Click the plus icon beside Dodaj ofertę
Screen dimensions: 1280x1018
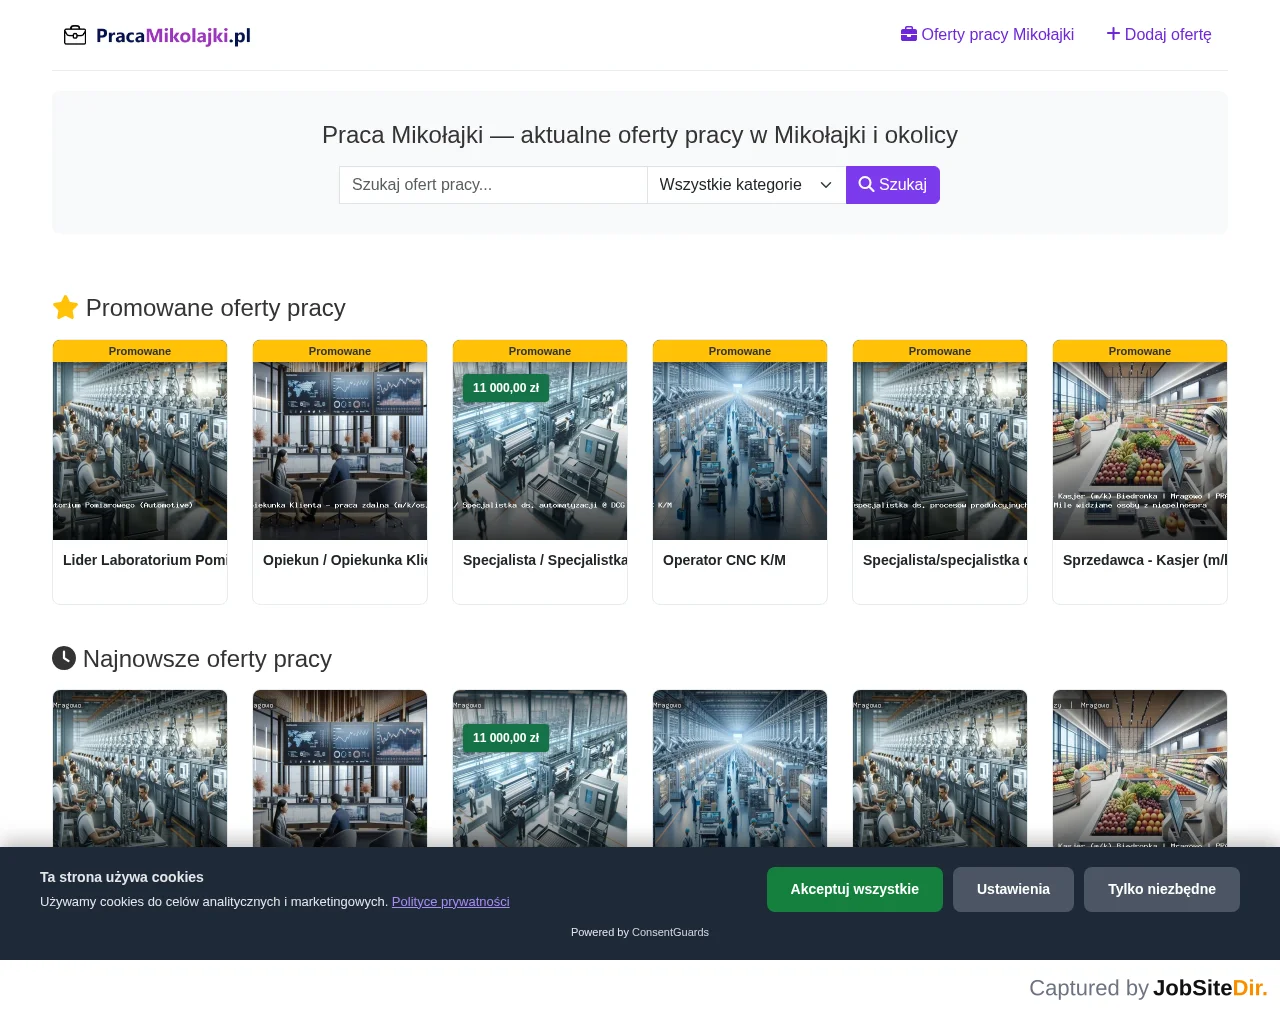pyautogui.click(x=1113, y=34)
